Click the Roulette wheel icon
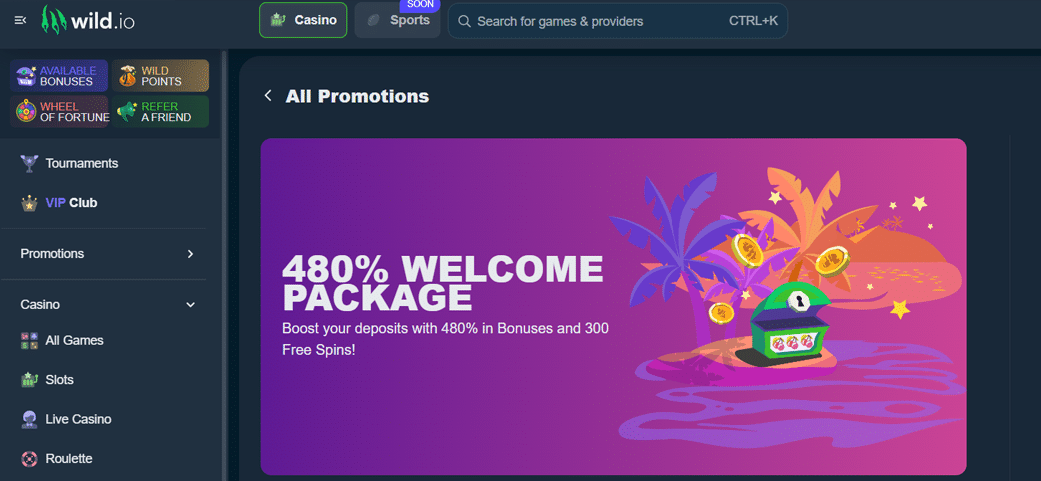 29,458
